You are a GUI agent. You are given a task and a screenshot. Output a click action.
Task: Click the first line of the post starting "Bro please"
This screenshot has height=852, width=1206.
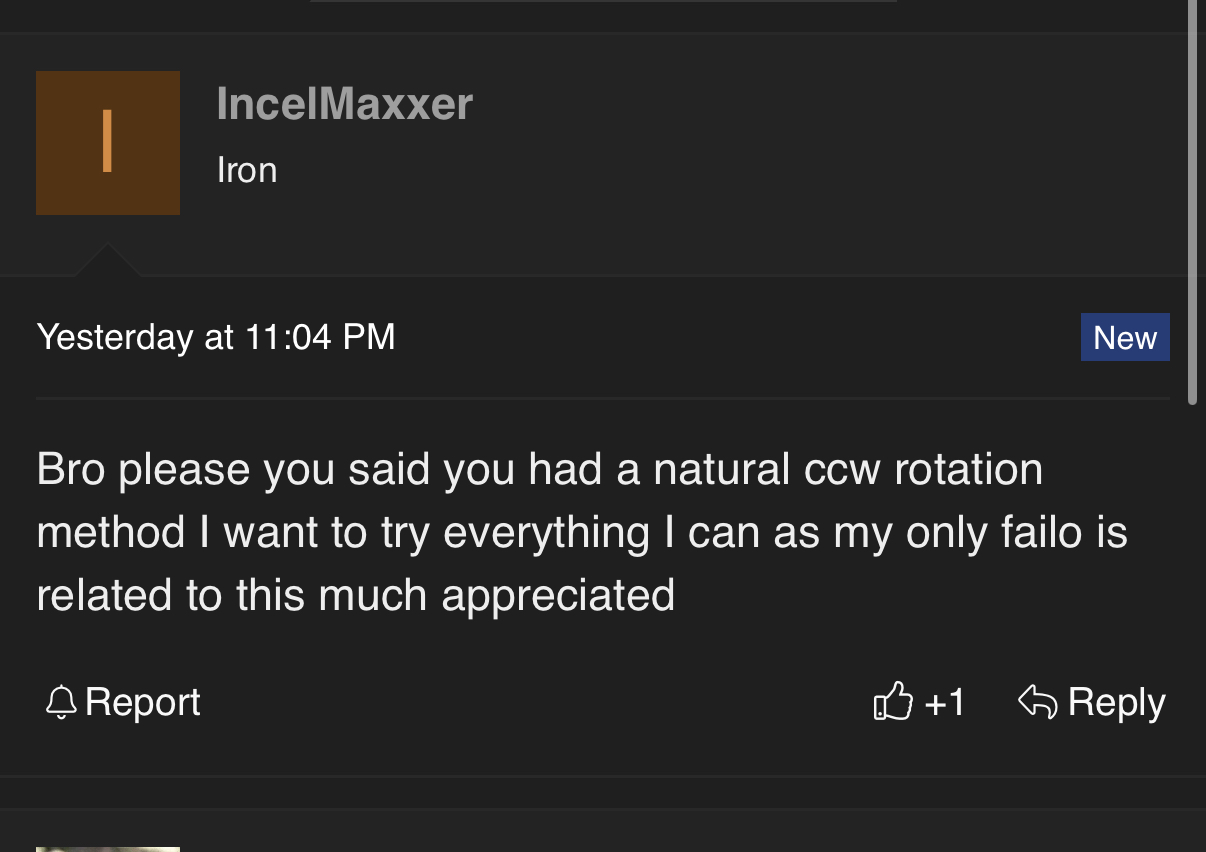(540, 469)
